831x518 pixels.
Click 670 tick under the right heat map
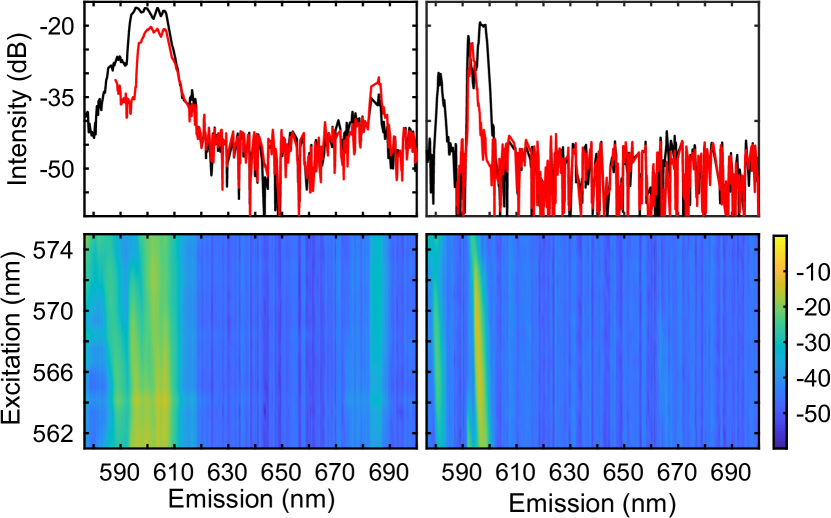(x=678, y=472)
